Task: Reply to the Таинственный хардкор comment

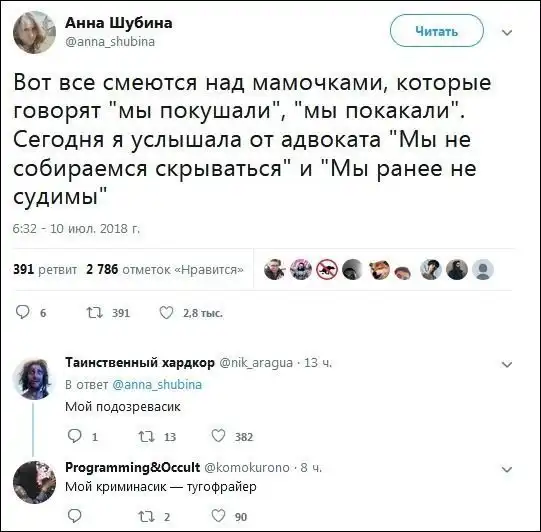Action: (74, 436)
